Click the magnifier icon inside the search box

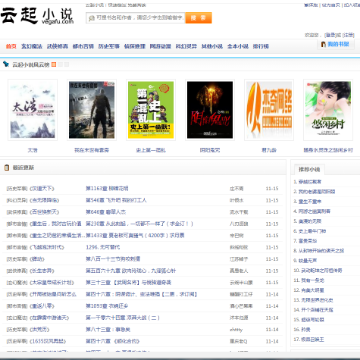point(92,18)
